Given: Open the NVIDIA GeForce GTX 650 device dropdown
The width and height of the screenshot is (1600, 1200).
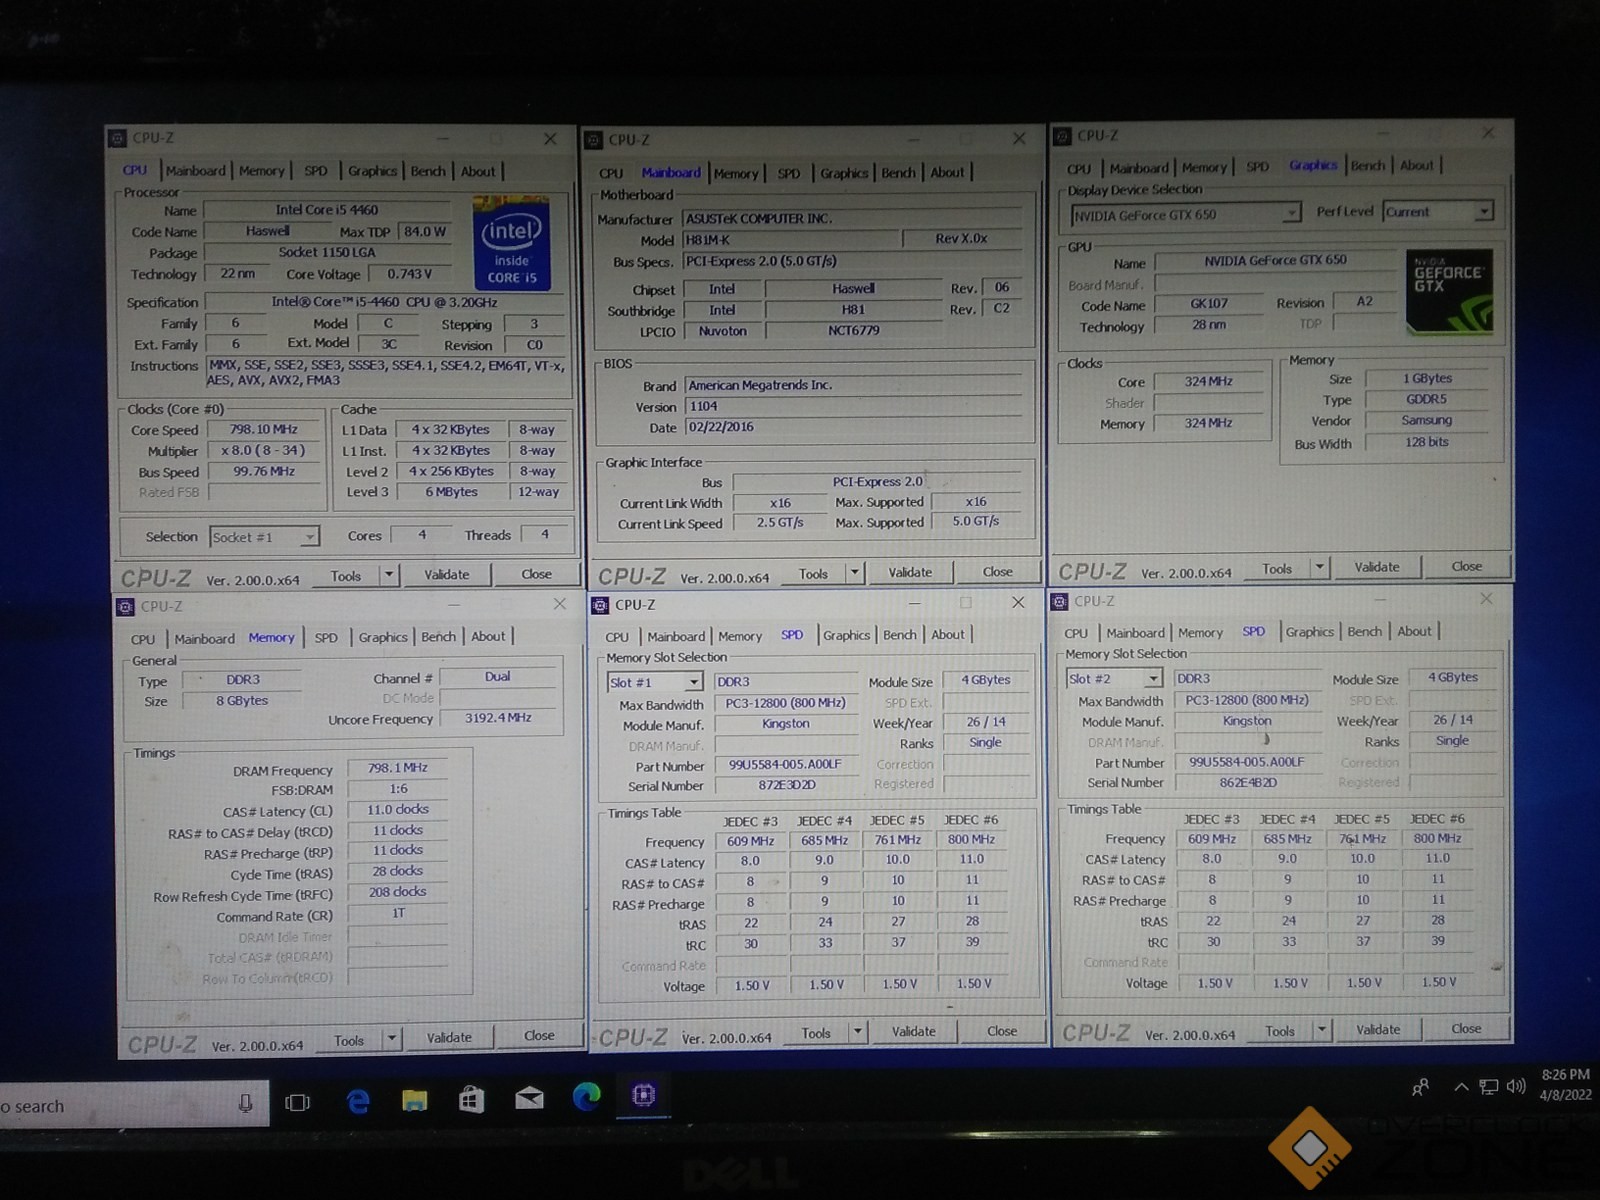Looking at the screenshot, I should [1185, 214].
